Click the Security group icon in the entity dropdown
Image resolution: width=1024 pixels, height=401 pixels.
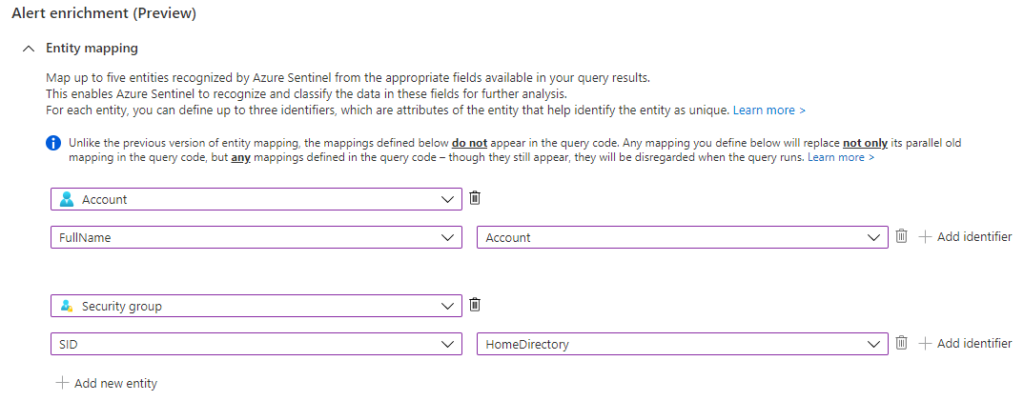[67, 306]
